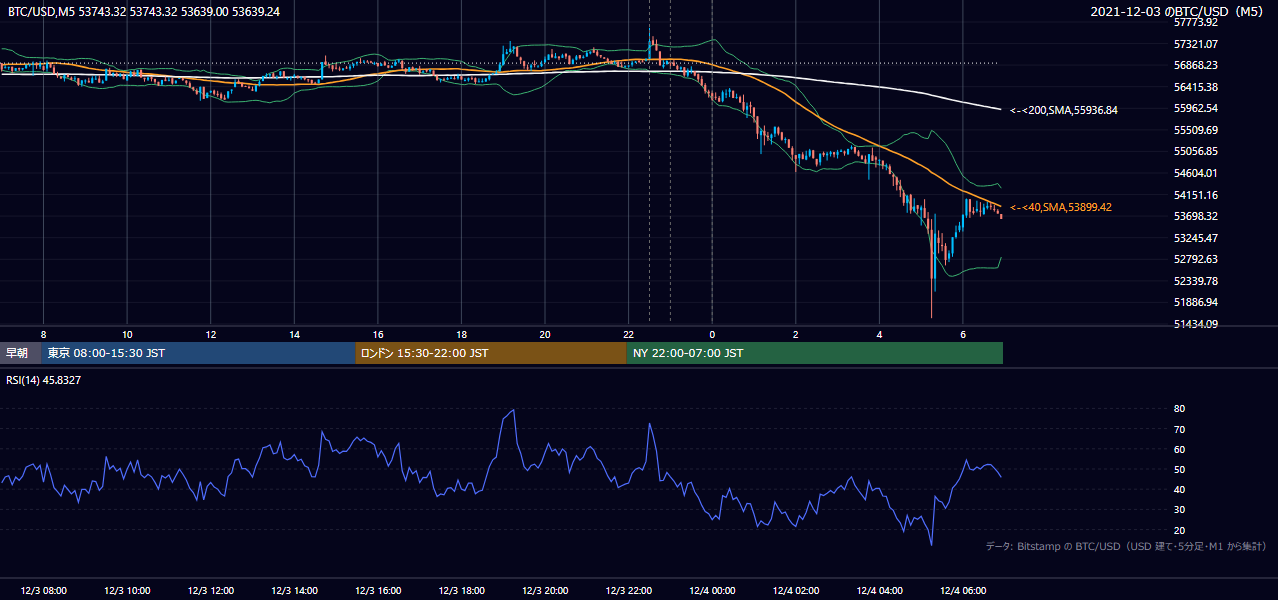
Task: Click price axis value 52792.63
Action: tap(1195, 259)
